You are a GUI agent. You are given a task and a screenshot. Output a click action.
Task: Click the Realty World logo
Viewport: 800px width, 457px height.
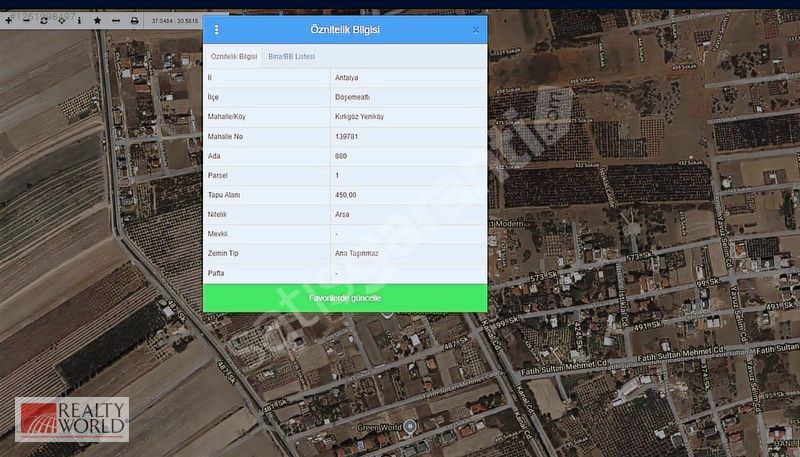point(71,419)
